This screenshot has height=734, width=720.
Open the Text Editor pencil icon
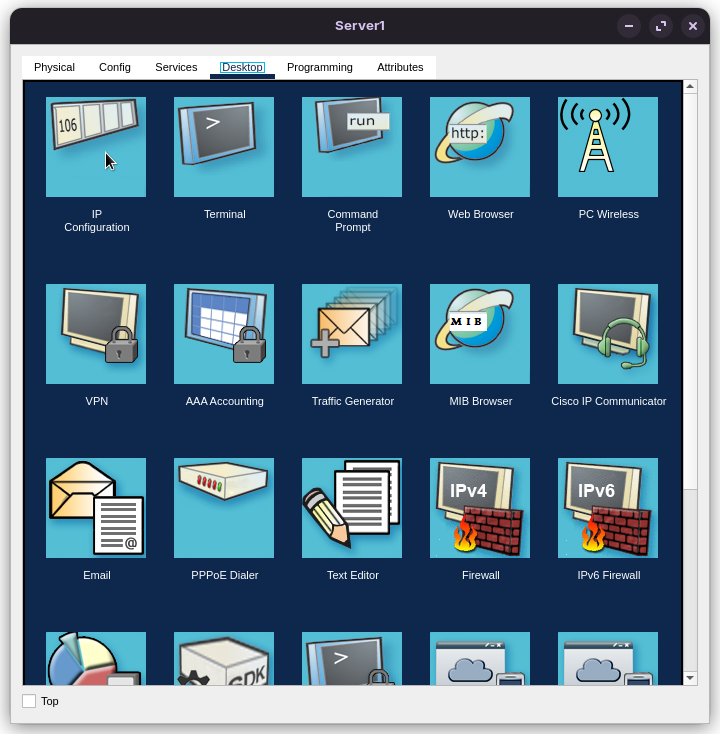(x=352, y=508)
